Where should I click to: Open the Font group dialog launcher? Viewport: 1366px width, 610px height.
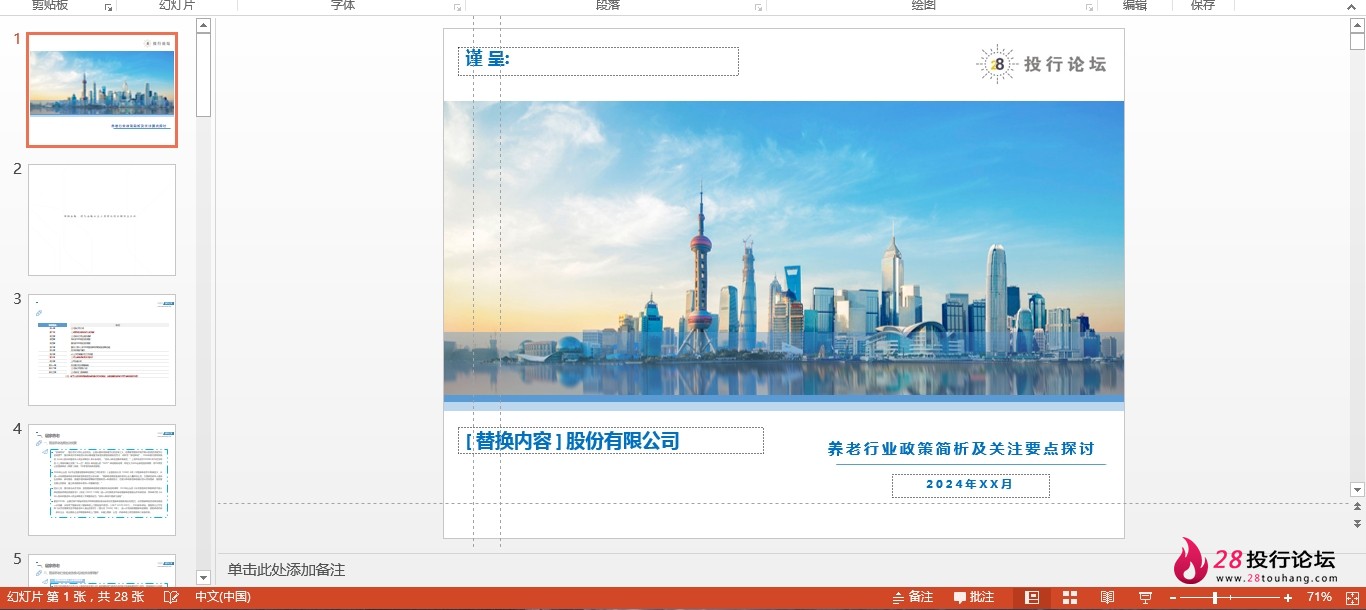click(457, 6)
